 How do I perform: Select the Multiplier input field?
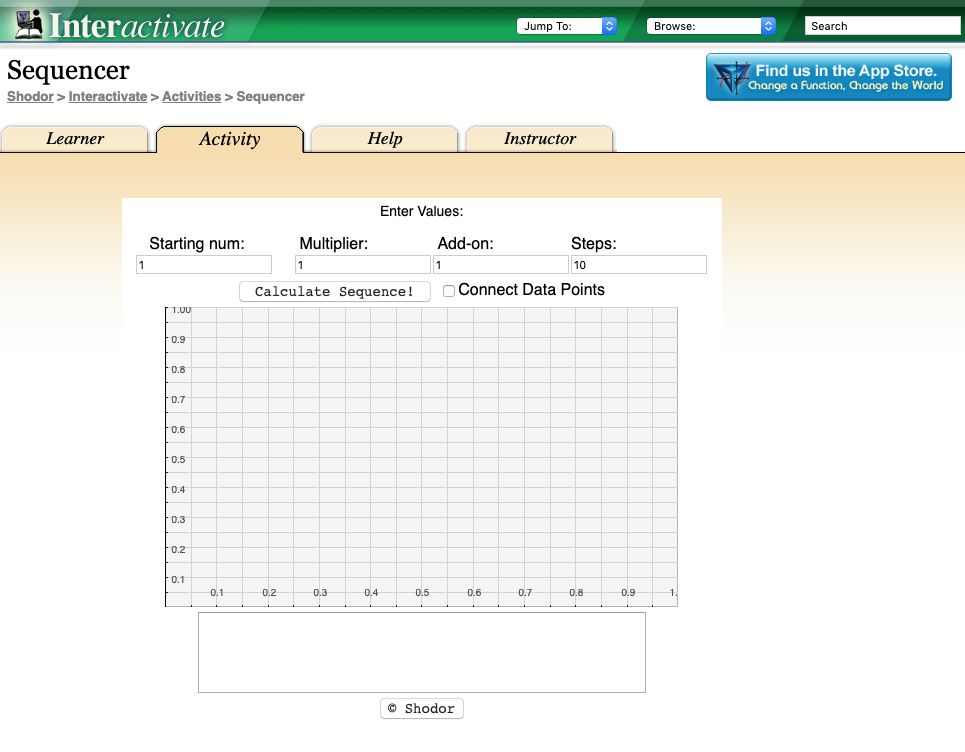coord(363,264)
